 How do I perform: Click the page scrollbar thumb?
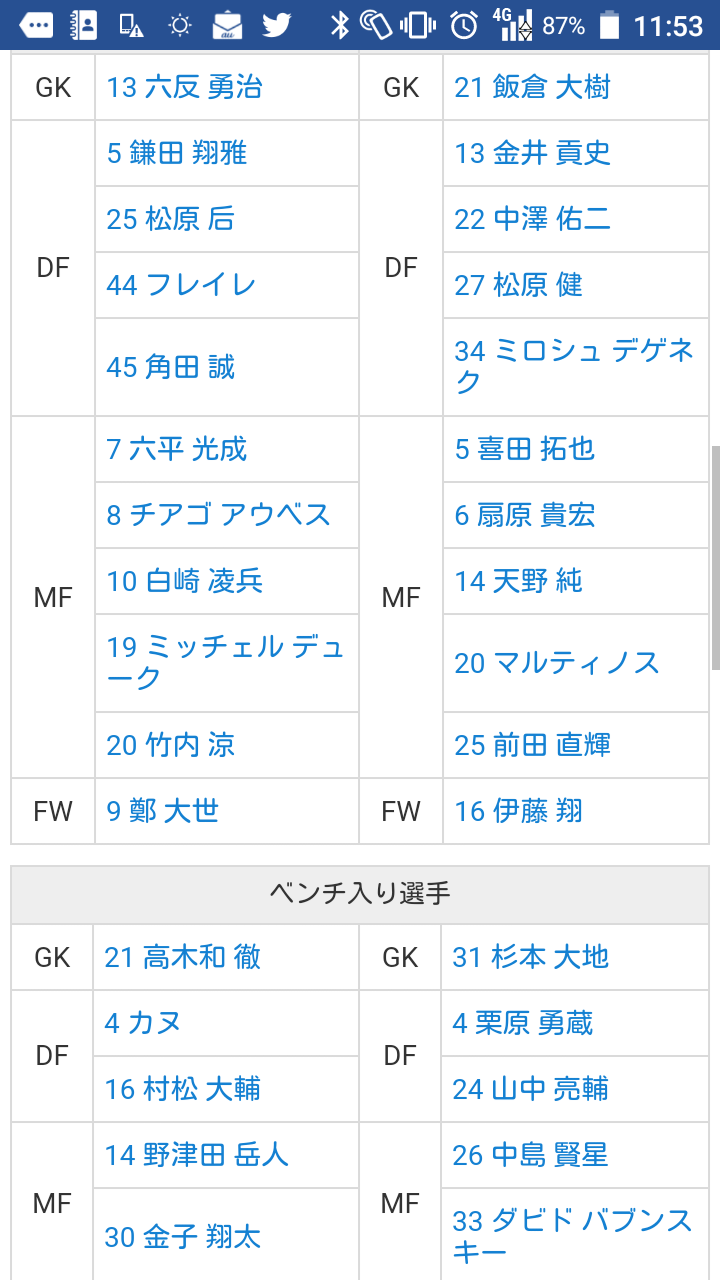point(715,557)
